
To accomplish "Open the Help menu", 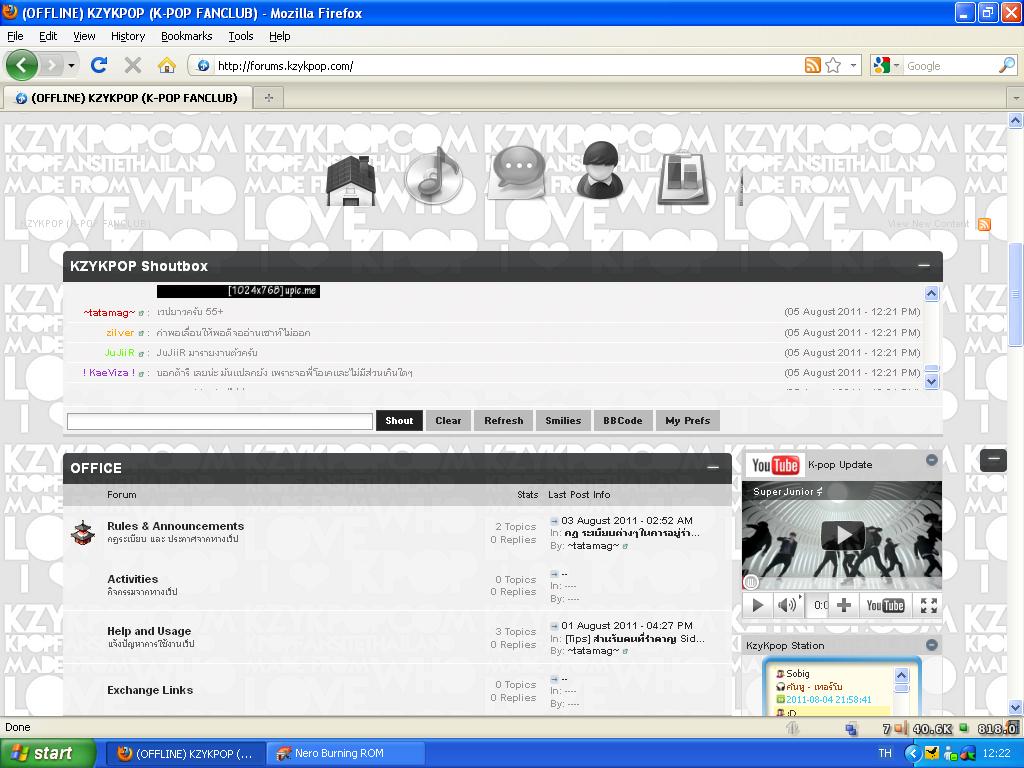I will (x=280, y=36).
